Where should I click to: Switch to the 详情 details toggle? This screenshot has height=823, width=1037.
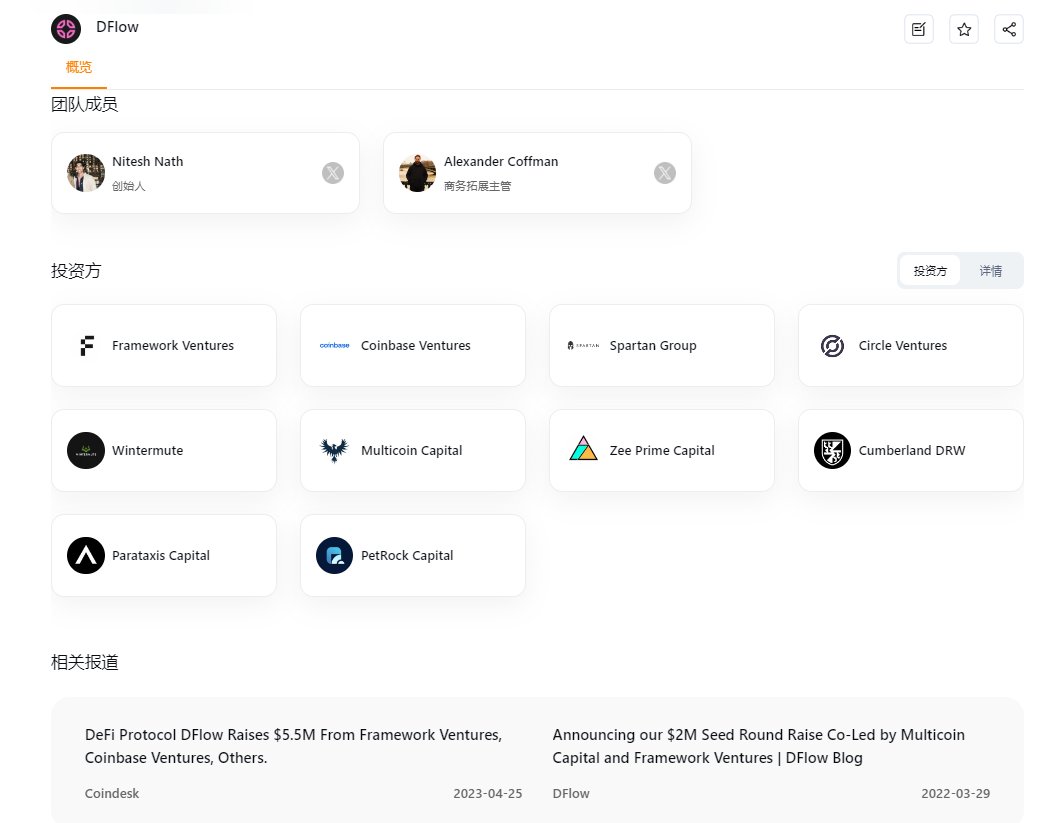coord(990,271)
